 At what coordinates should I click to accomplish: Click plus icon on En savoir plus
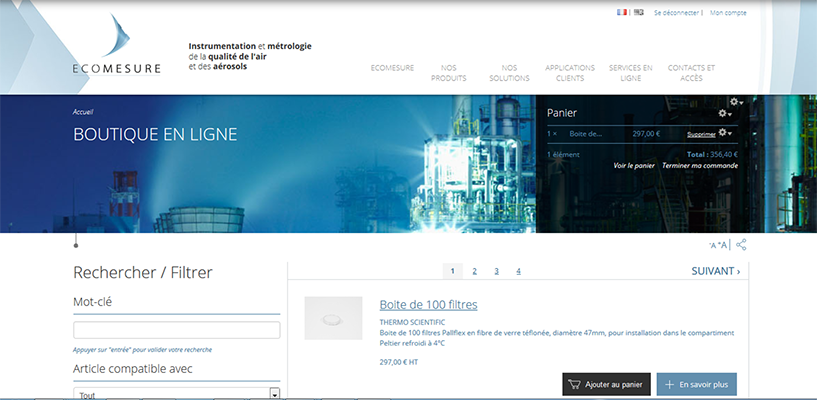point(670,385)
